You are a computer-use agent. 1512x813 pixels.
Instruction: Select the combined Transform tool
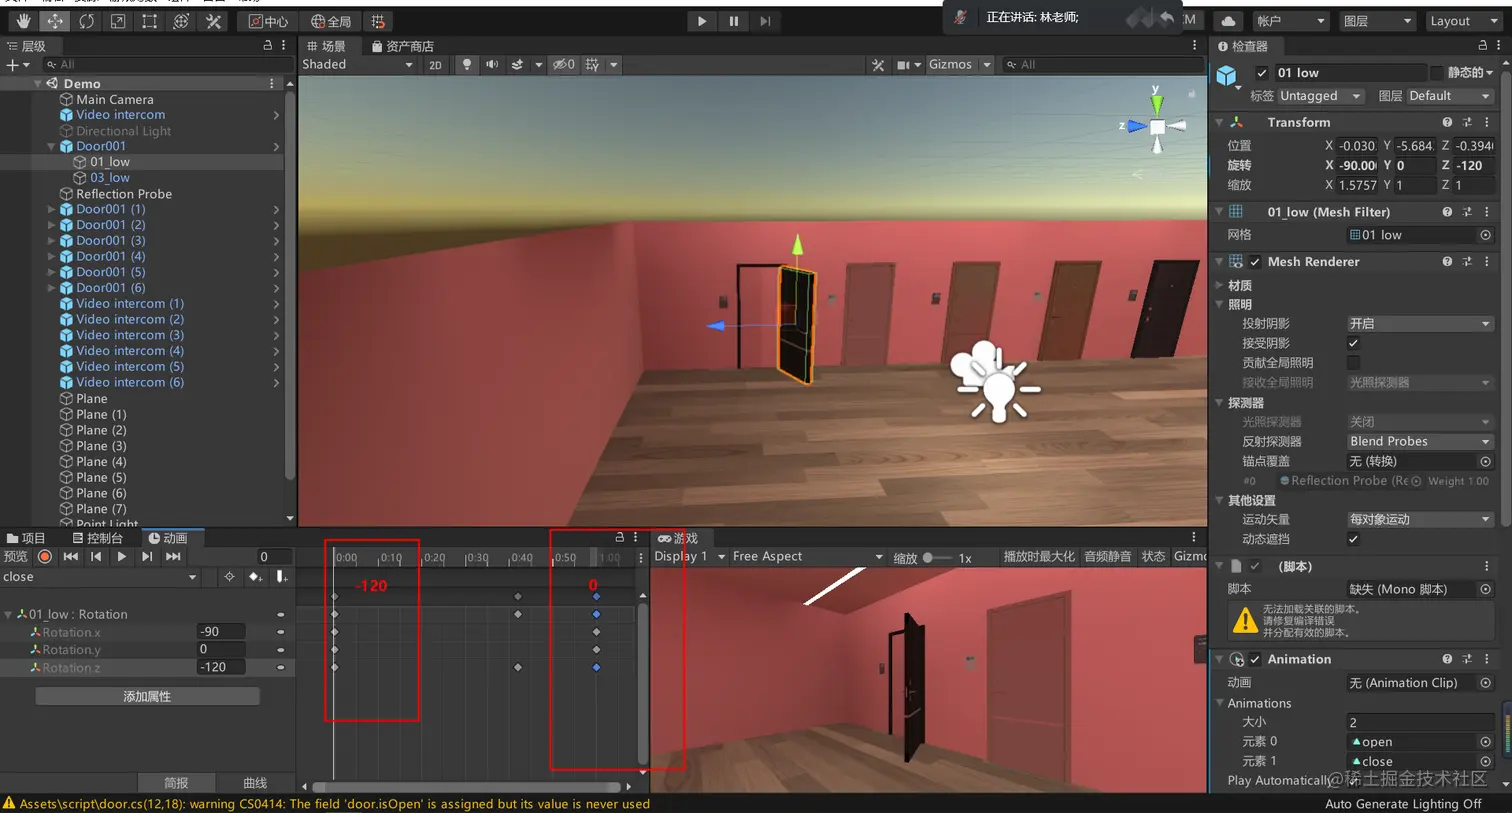pyautogui.click(x=181, y=21)
